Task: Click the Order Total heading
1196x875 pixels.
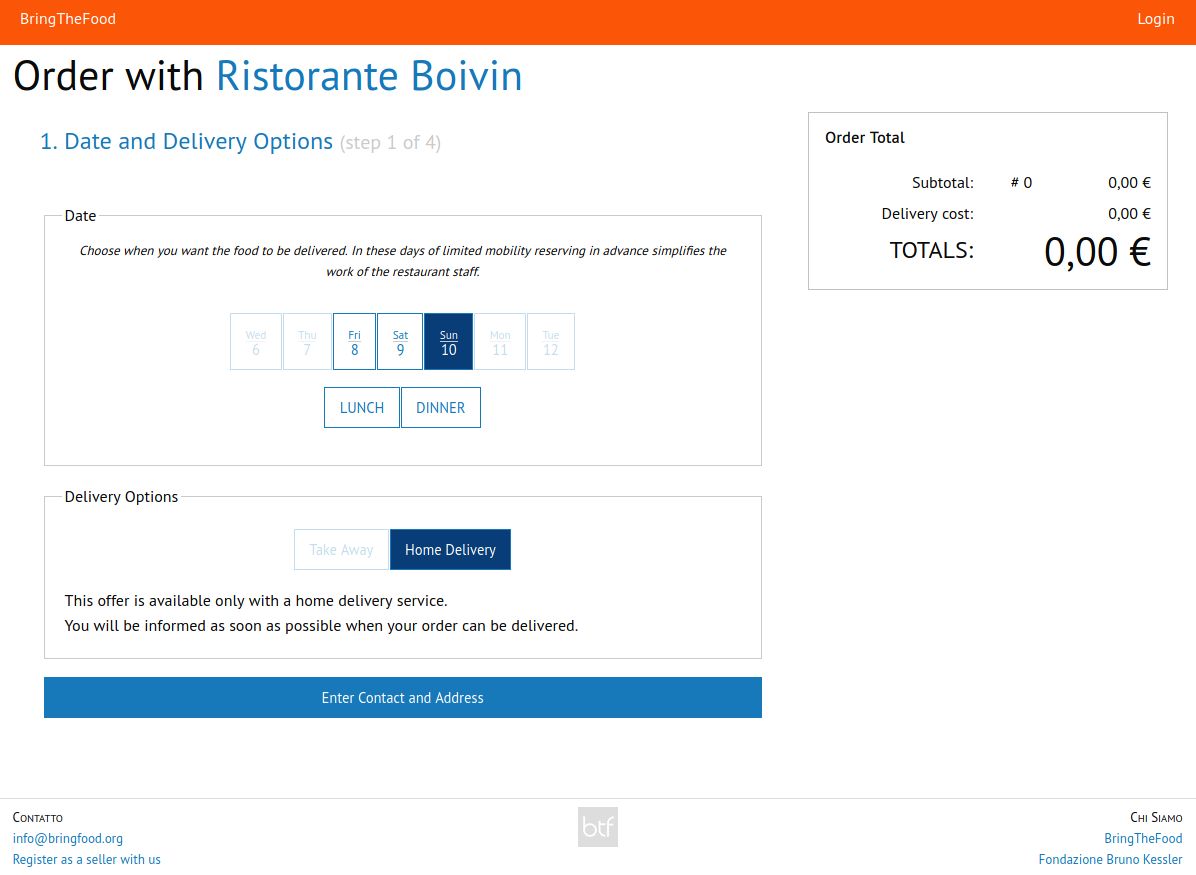Action: click(x=864, y=137)
